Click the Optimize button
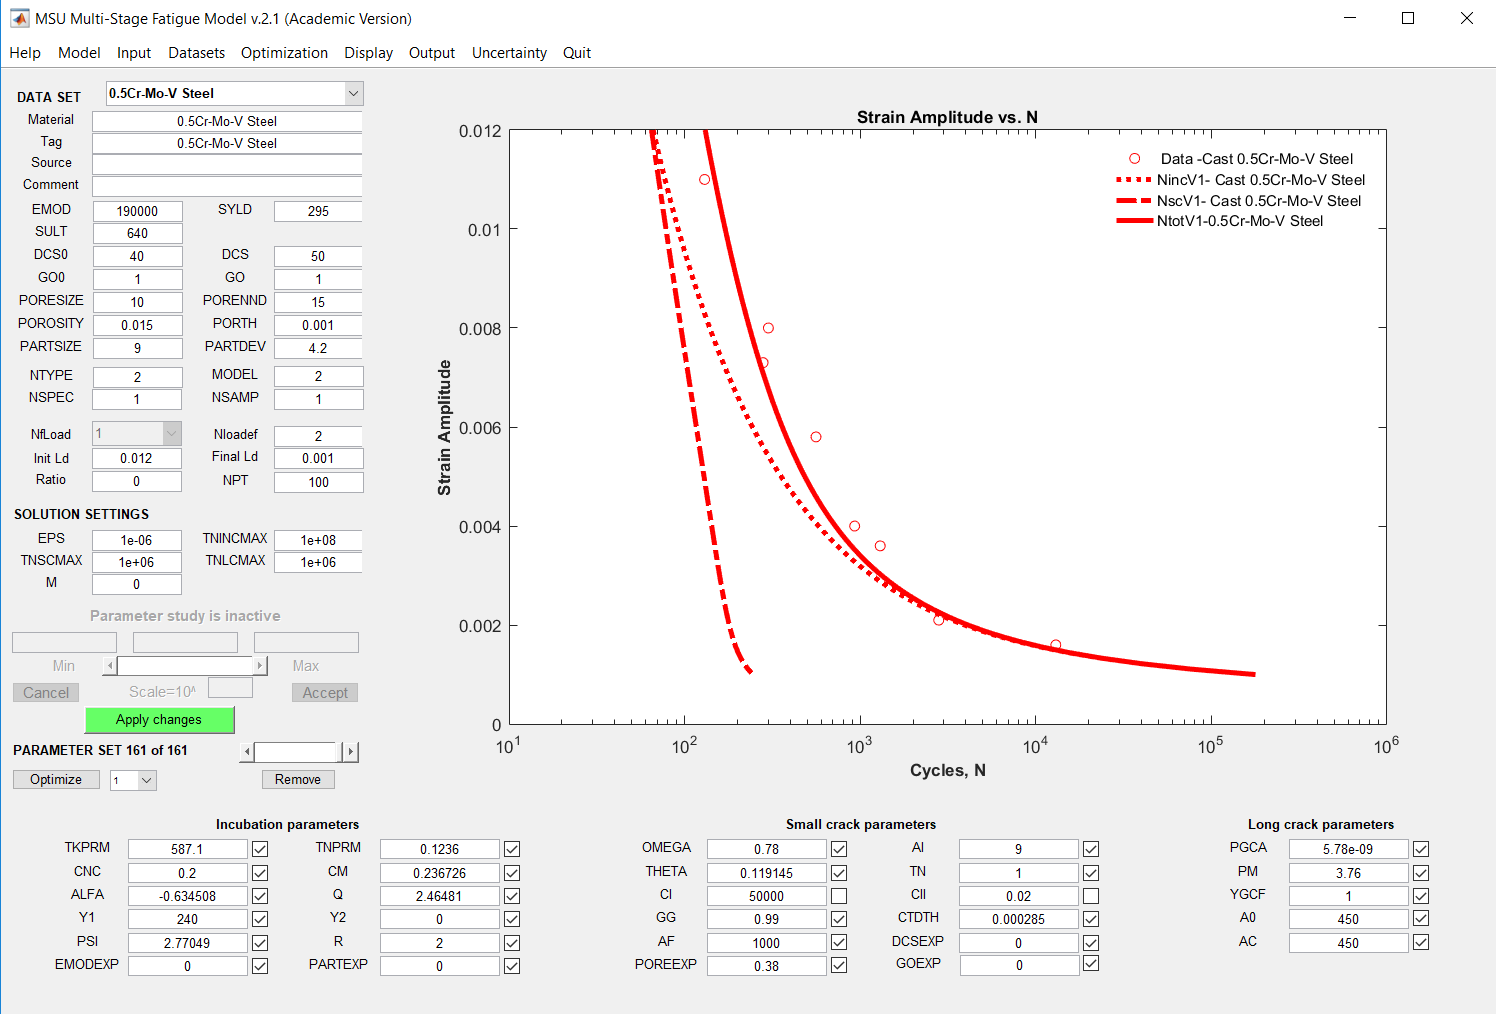The width and height of the screenshot is (1496, 1014). (x=56, y=780)
